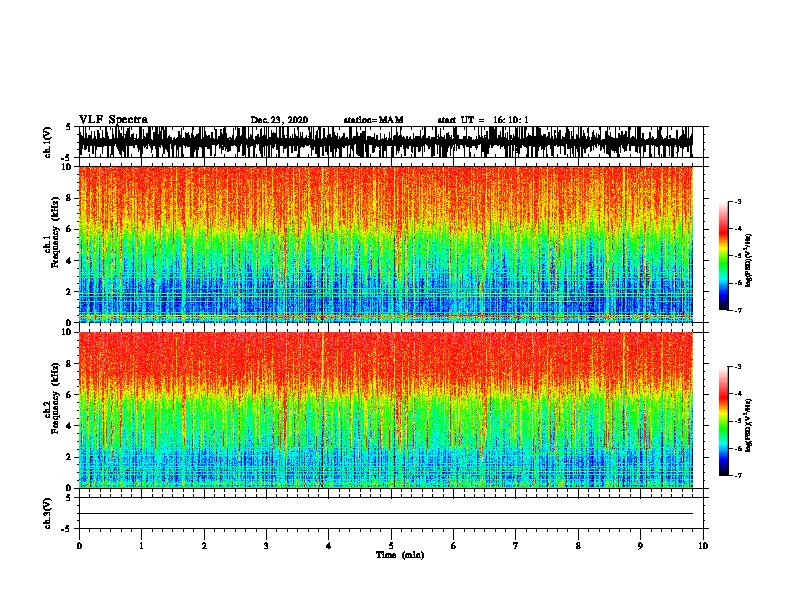Click the ch.1 colorbar log(PSD) label
The width and height of the screenshot is (792, 612).
coord(749,260)
